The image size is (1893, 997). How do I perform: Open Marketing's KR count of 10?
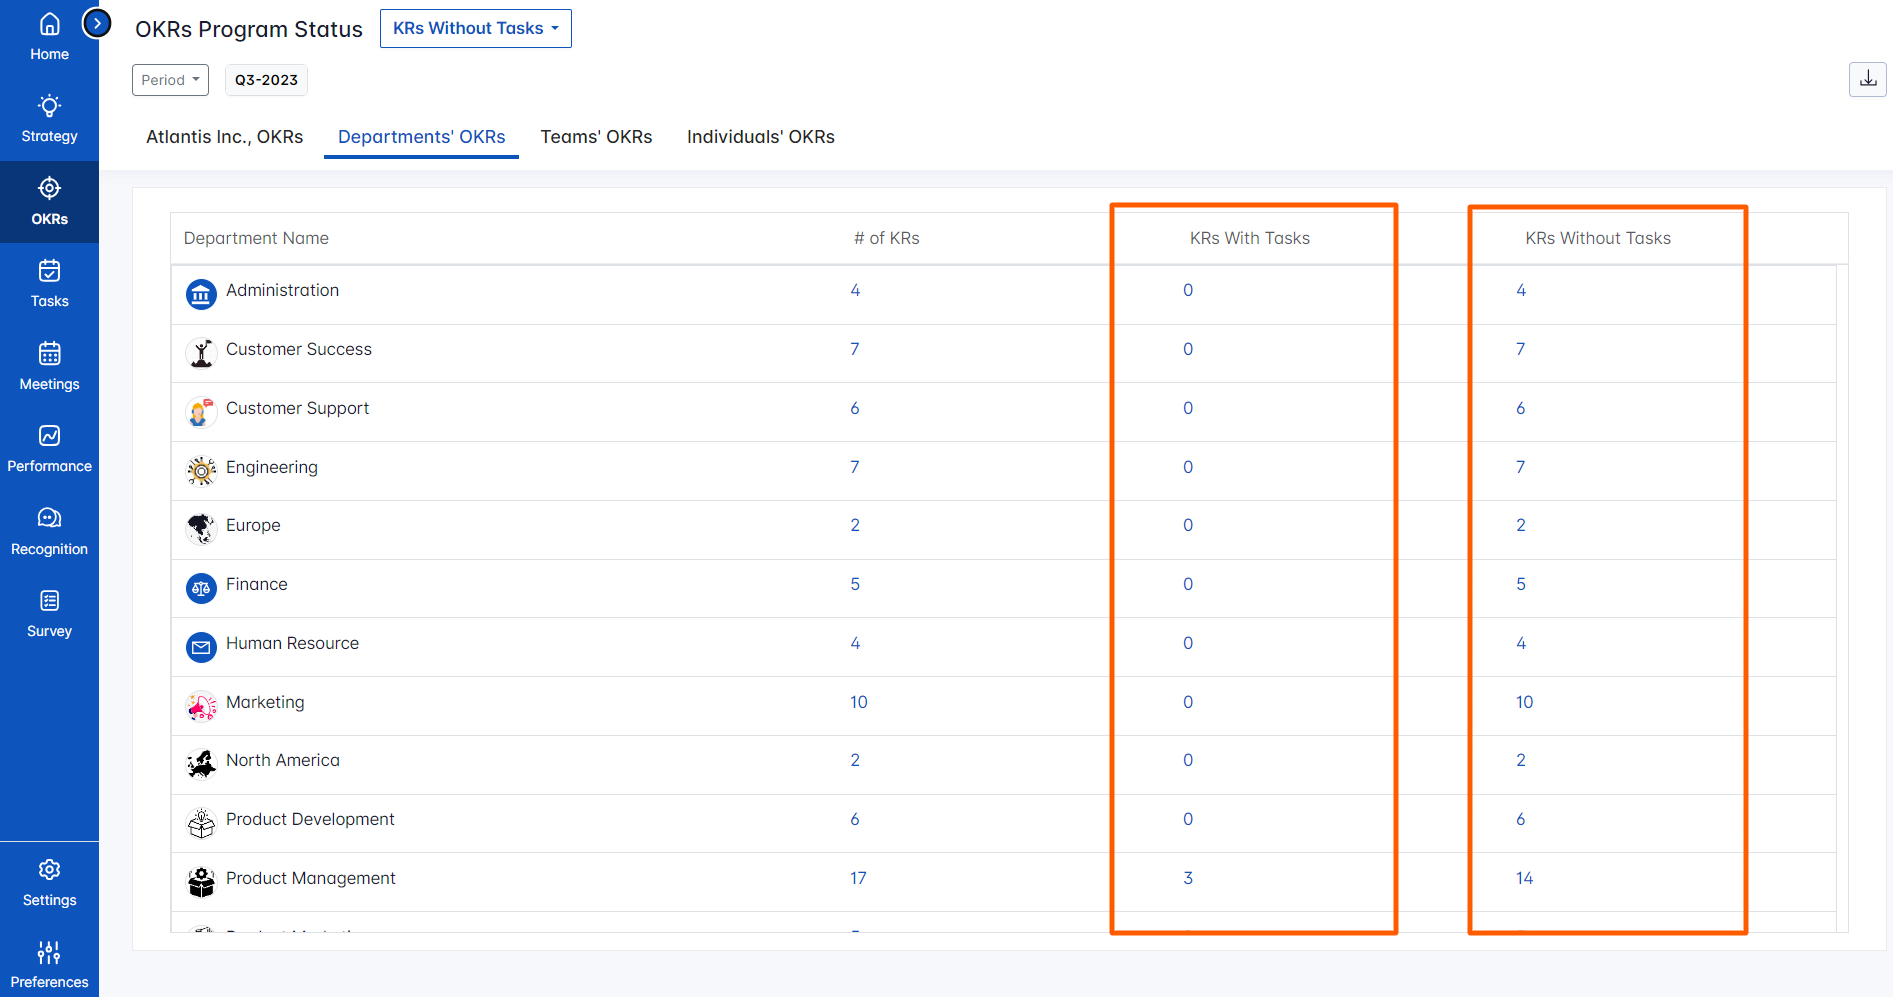tap(858, 702)
